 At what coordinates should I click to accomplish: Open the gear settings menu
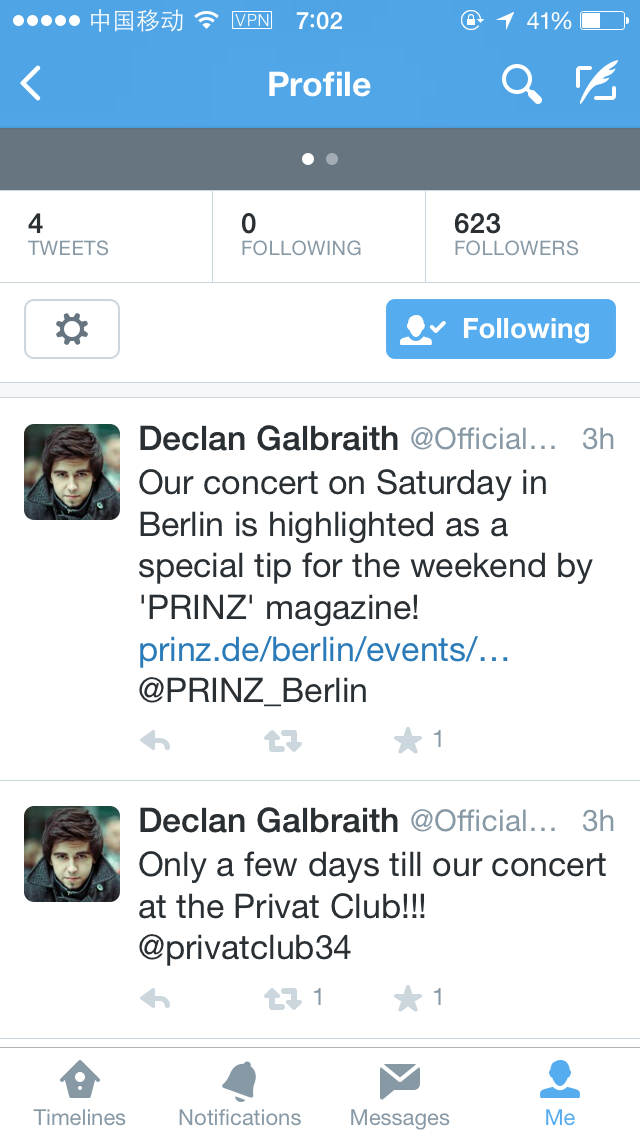[72, 329]
